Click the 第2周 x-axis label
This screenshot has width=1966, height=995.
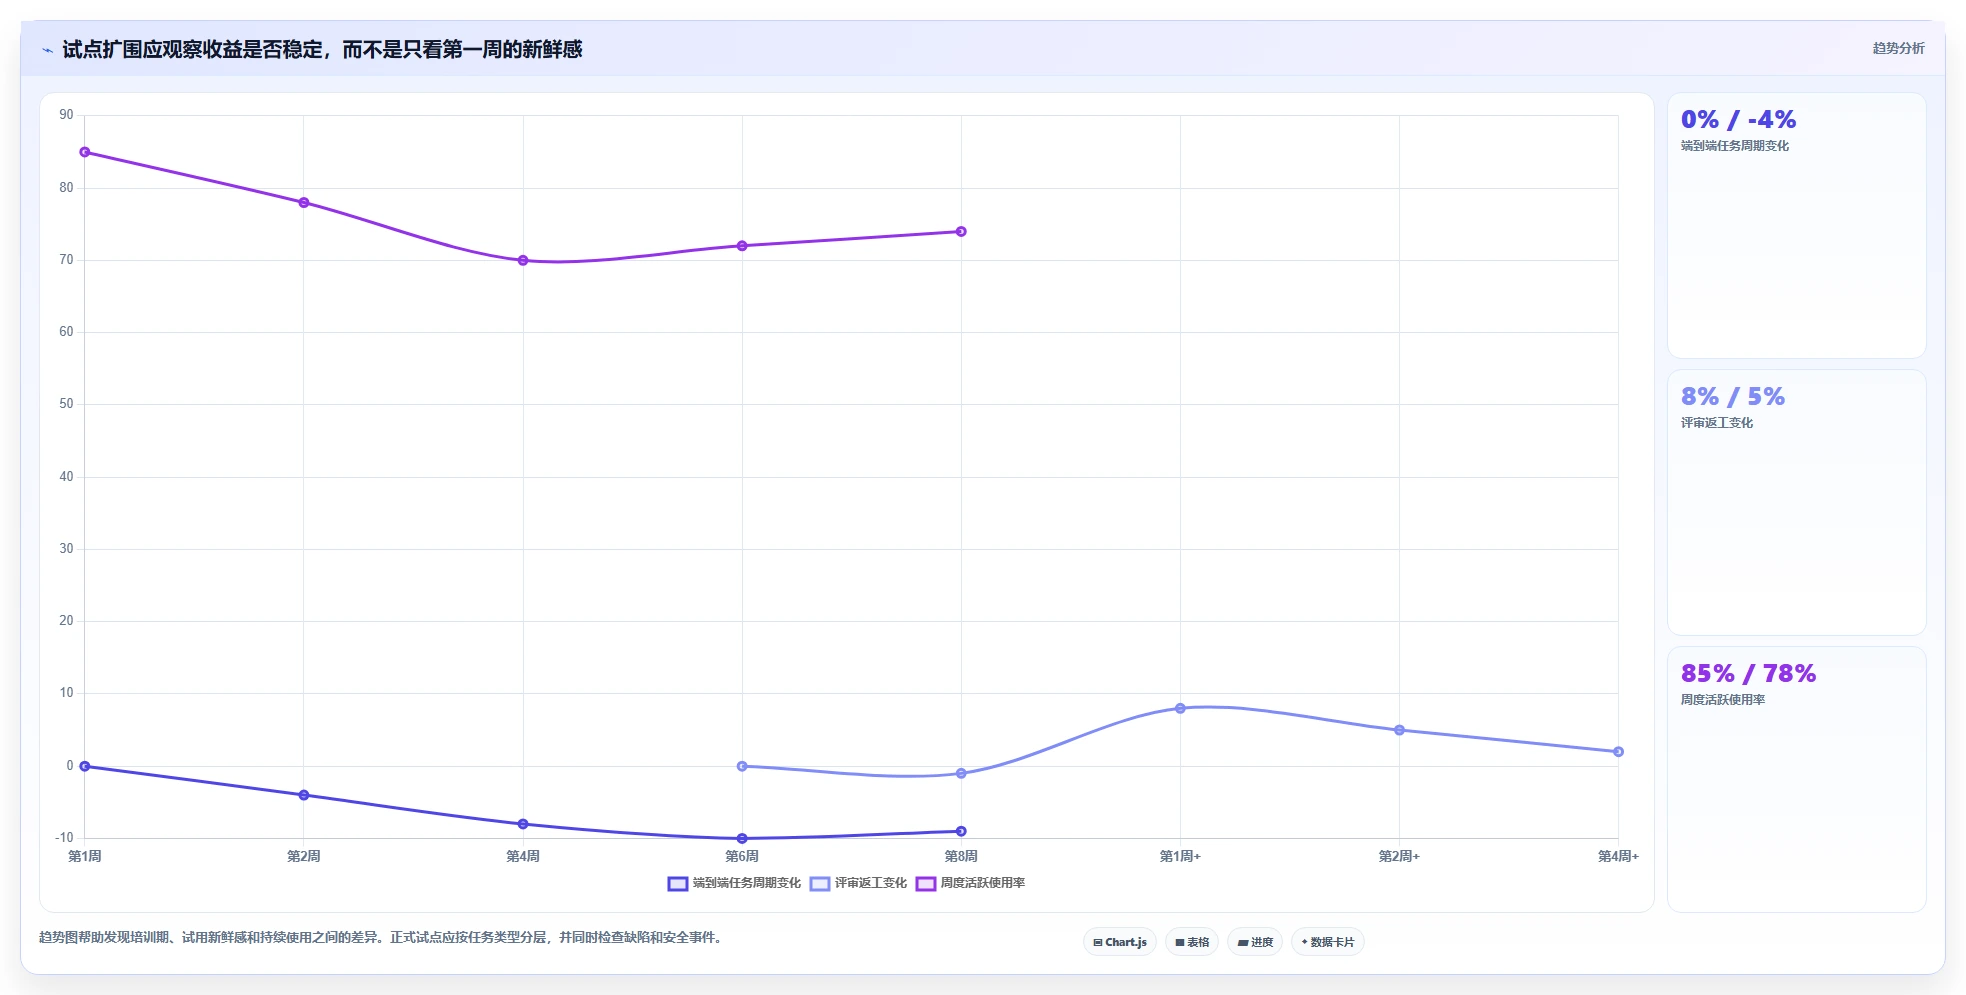click(x=304, y=857)
